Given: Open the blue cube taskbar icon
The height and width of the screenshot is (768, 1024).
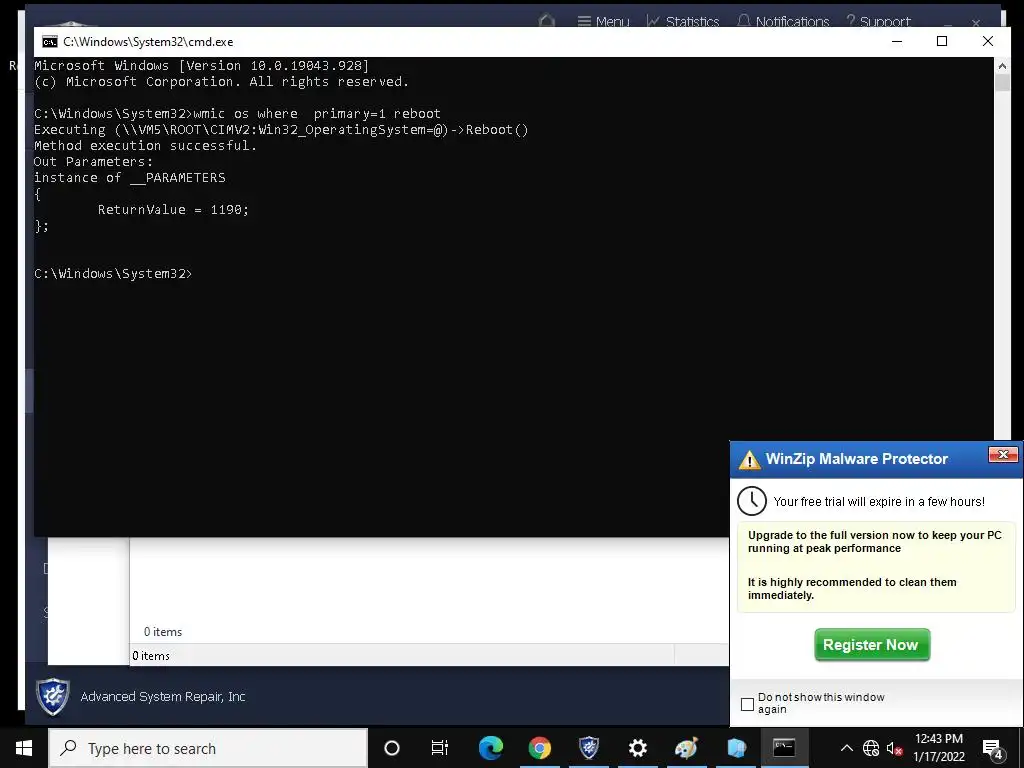Looking at the screenshot, I should pyautogui.click(x=736, y=748).
